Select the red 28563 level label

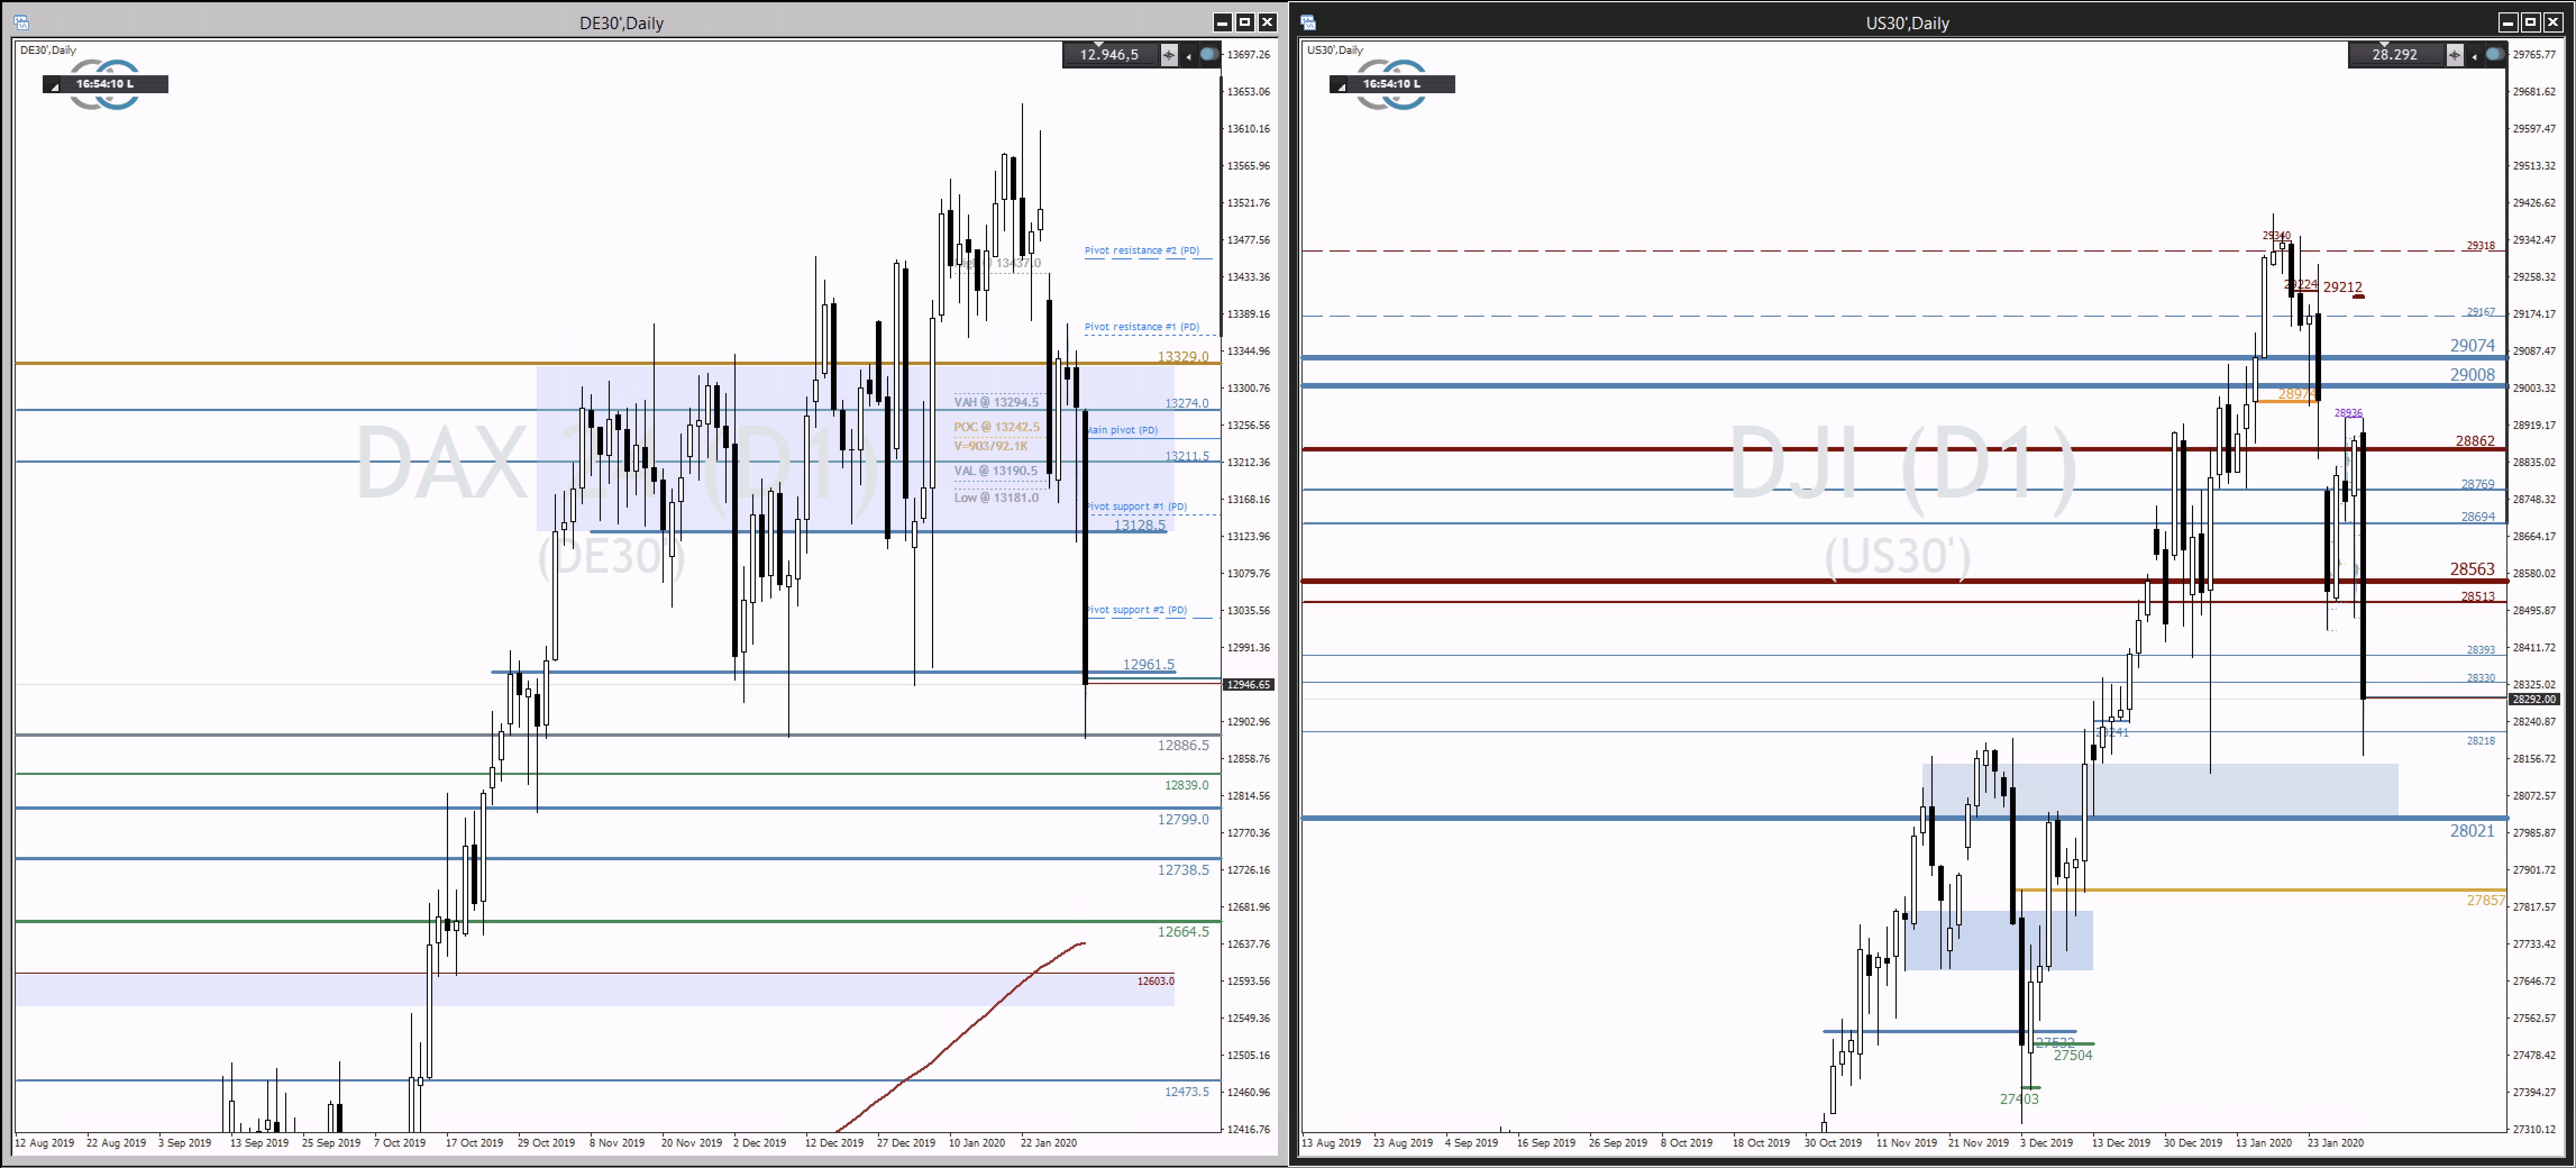[x=2473, y=568]
